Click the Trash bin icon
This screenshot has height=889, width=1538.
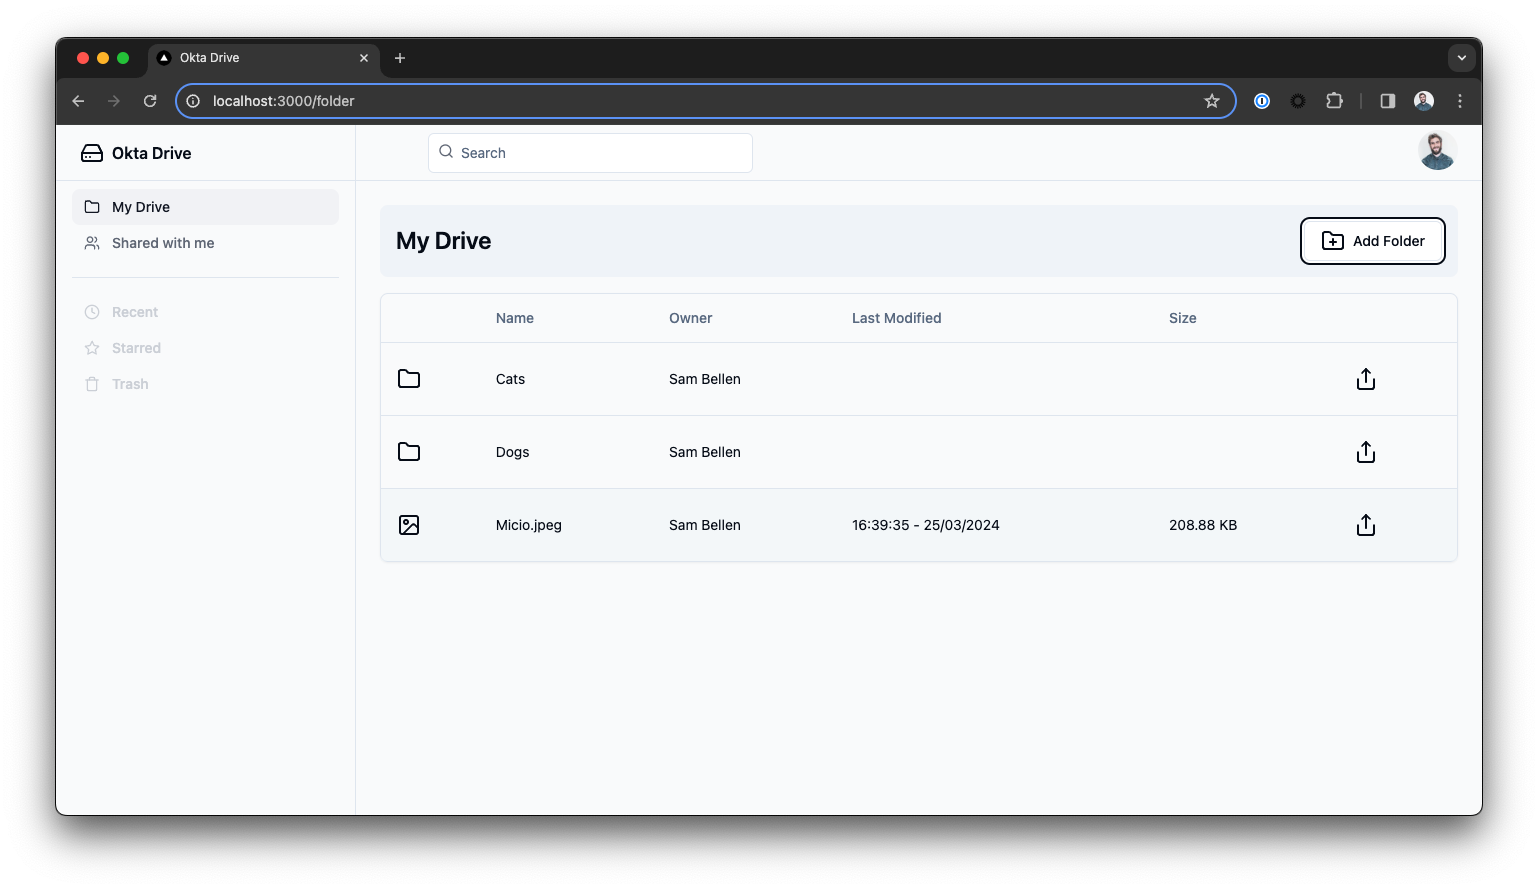click(92, 384)
